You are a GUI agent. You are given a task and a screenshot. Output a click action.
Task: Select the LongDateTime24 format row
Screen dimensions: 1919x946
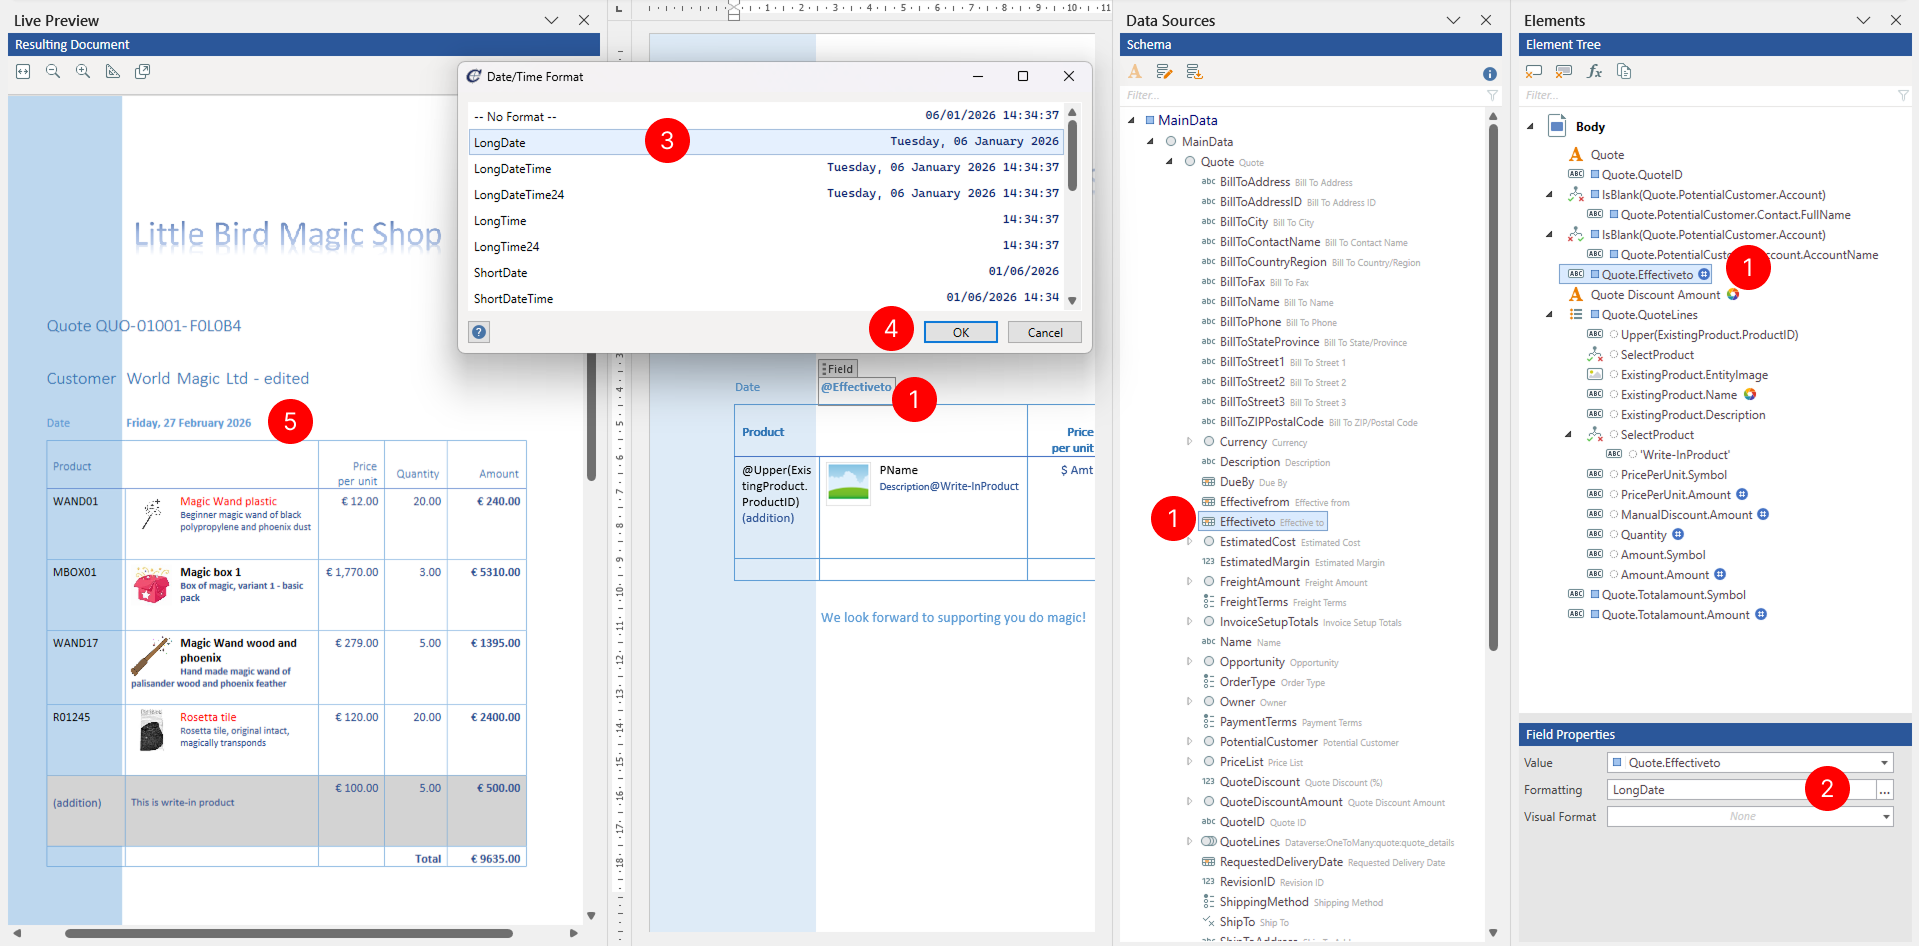[766, 194]
